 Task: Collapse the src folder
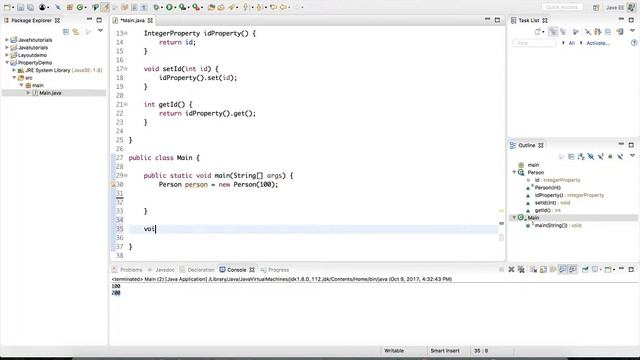tap(14, 78)
